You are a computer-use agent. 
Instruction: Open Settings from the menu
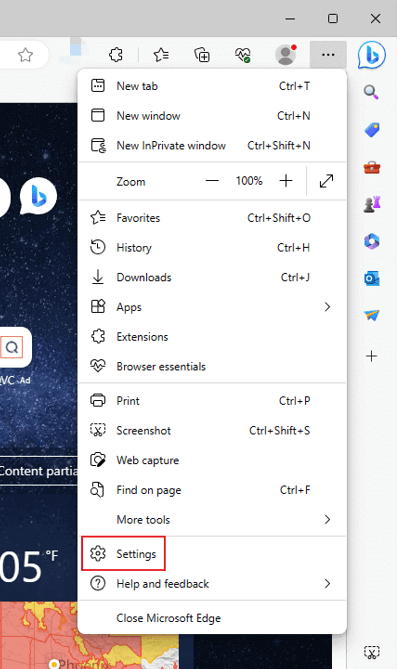[x=212, y=554]
